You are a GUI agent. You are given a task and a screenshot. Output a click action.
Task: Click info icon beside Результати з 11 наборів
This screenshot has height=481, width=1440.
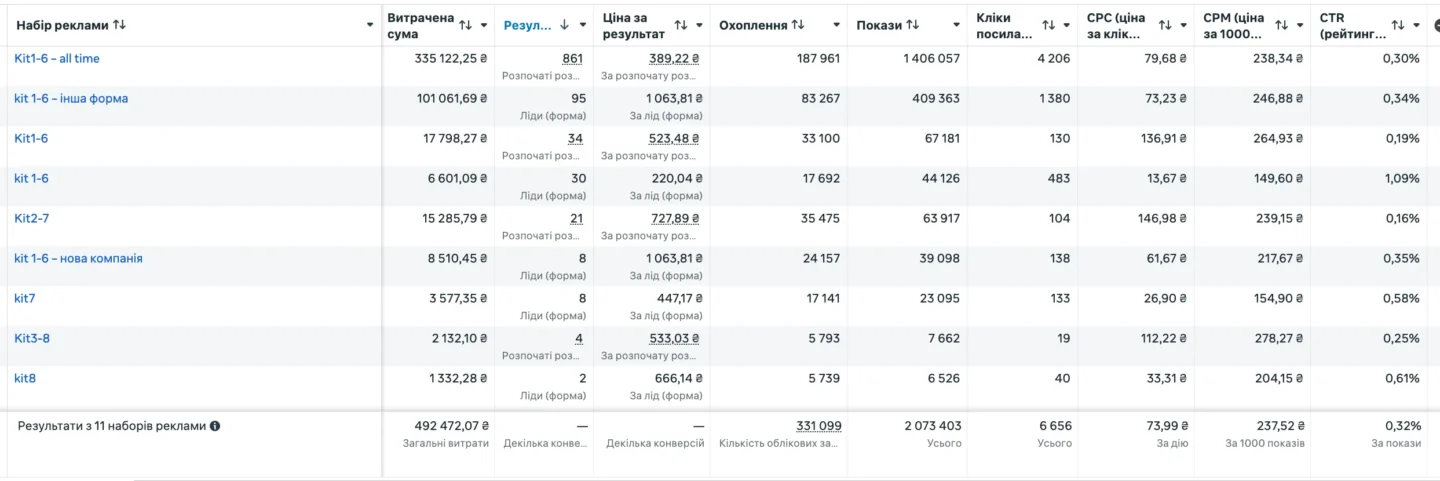click(x=215, y=426)
